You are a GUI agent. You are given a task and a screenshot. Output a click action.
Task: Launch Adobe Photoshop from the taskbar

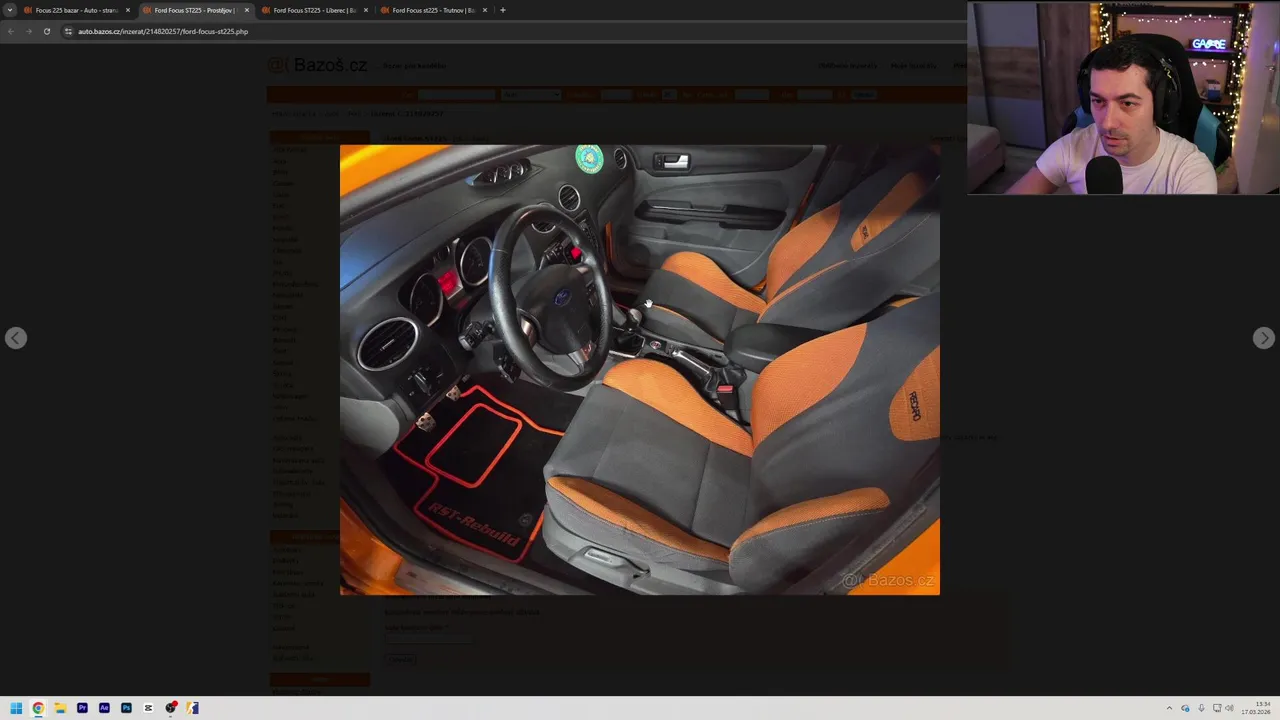(126, 708)
